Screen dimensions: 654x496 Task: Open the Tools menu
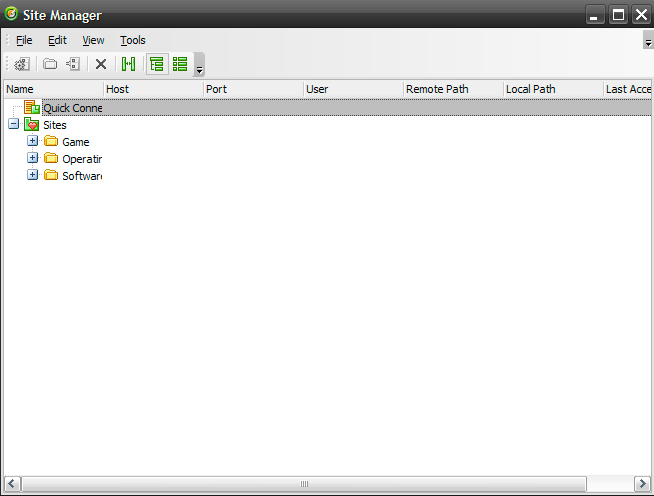tap(133, 40)
